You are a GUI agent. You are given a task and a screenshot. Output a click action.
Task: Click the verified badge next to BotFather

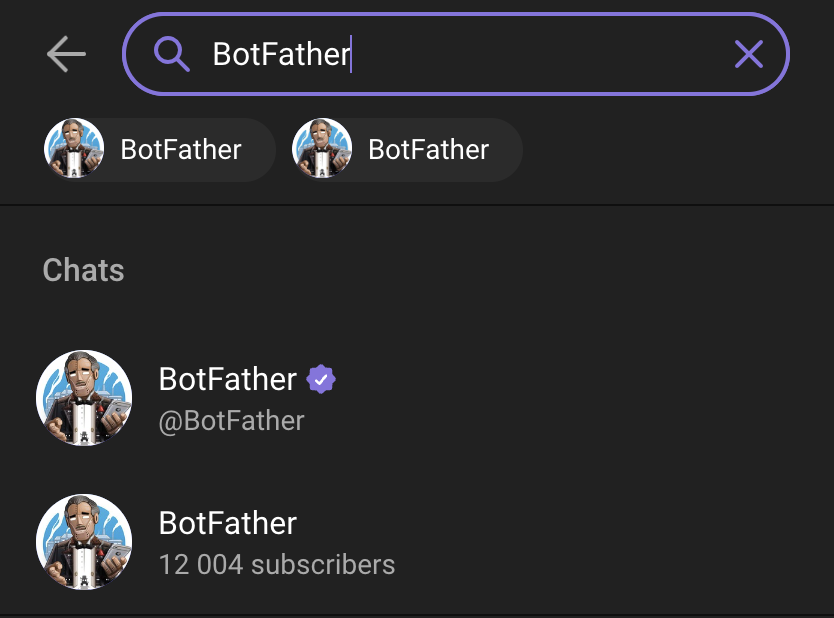321,380
